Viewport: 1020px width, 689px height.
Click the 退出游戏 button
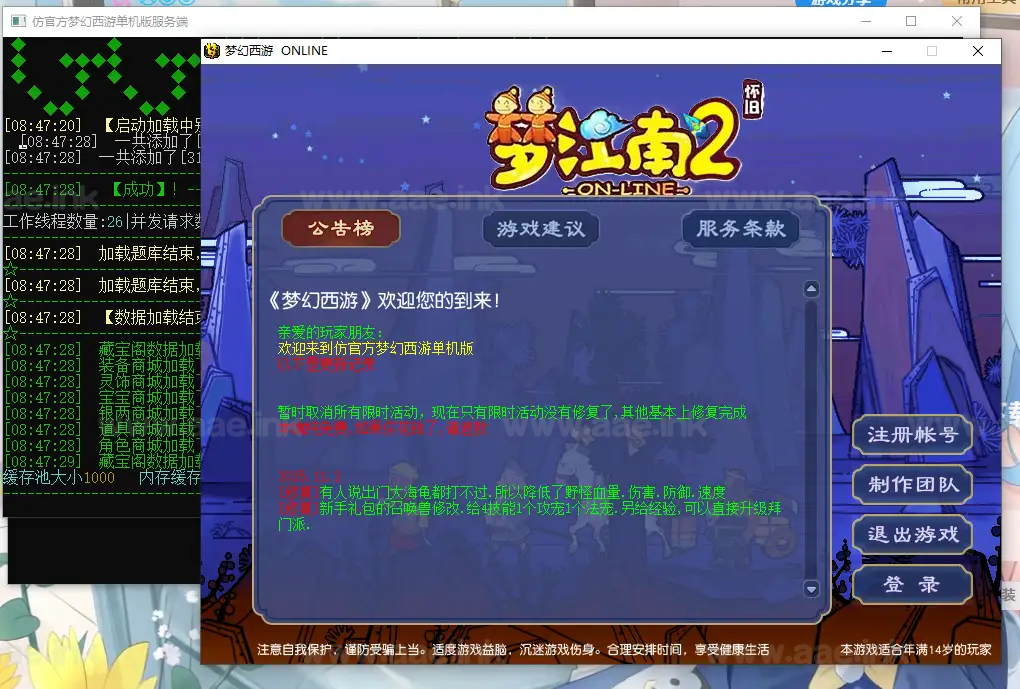[x=912, y=535]
